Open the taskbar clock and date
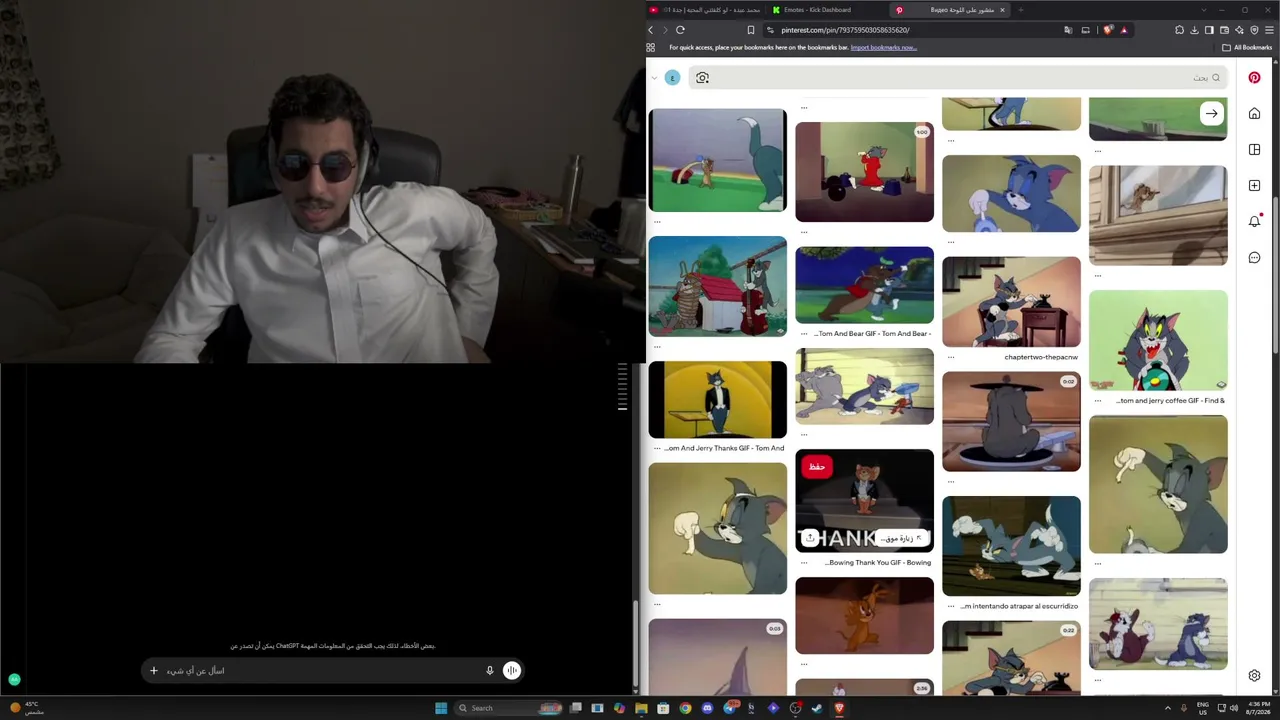Screen dimensions: 1280x720 pos(1258,708)
